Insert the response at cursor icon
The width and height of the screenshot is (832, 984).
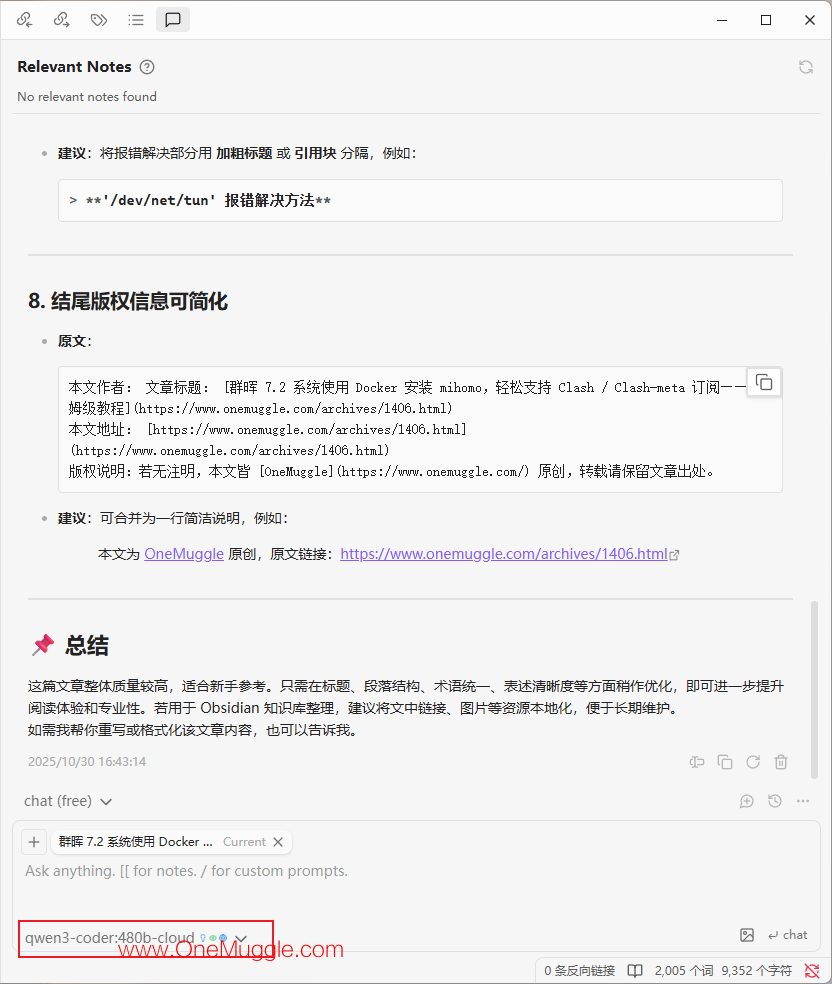click(x=696, y=762)
